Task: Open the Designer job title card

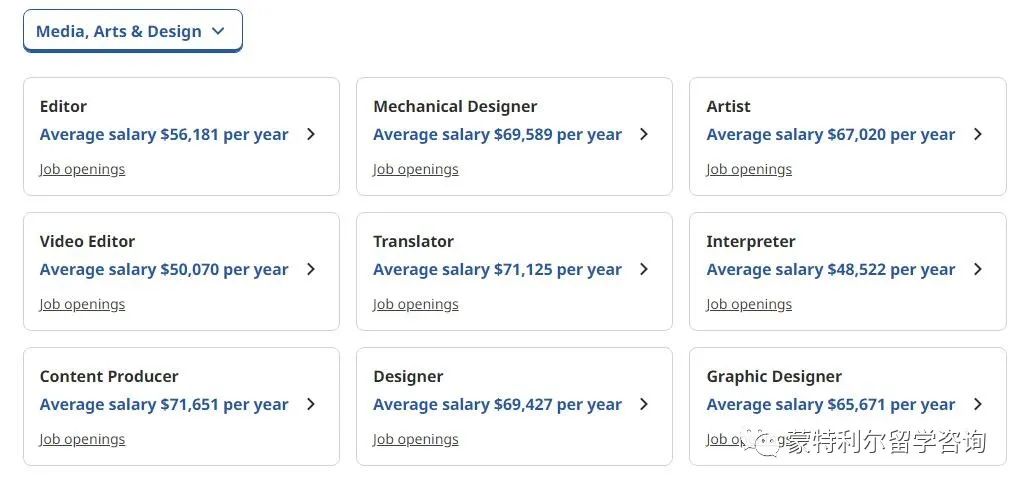Action: (514, 406)
